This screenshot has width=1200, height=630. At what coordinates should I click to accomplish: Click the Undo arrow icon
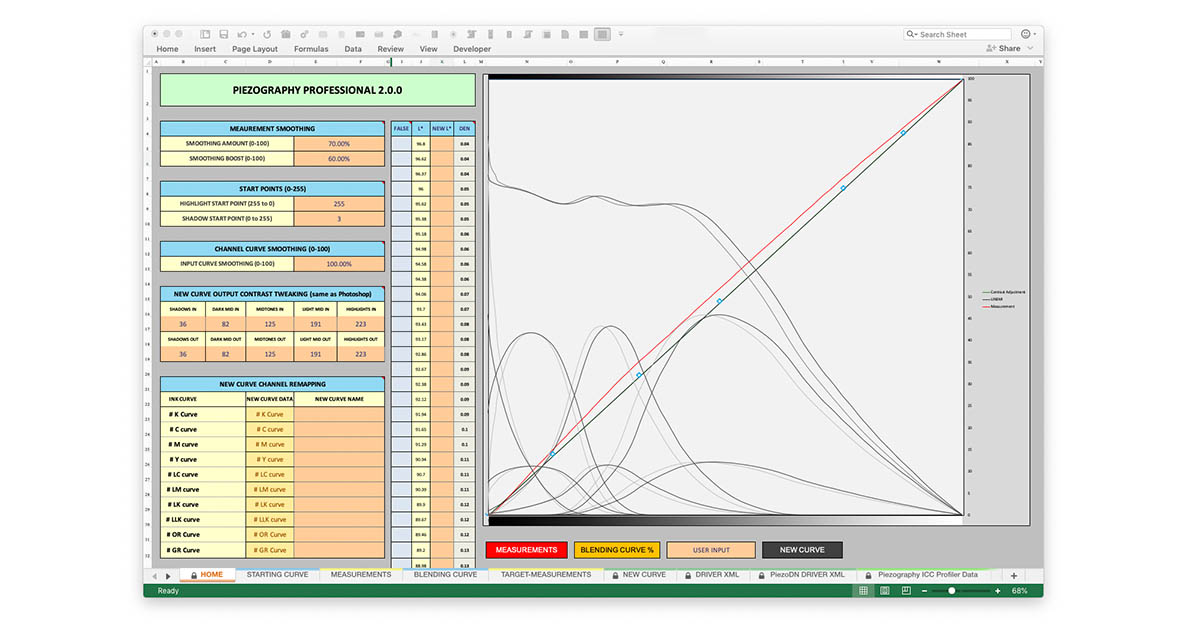coord(242,34)
